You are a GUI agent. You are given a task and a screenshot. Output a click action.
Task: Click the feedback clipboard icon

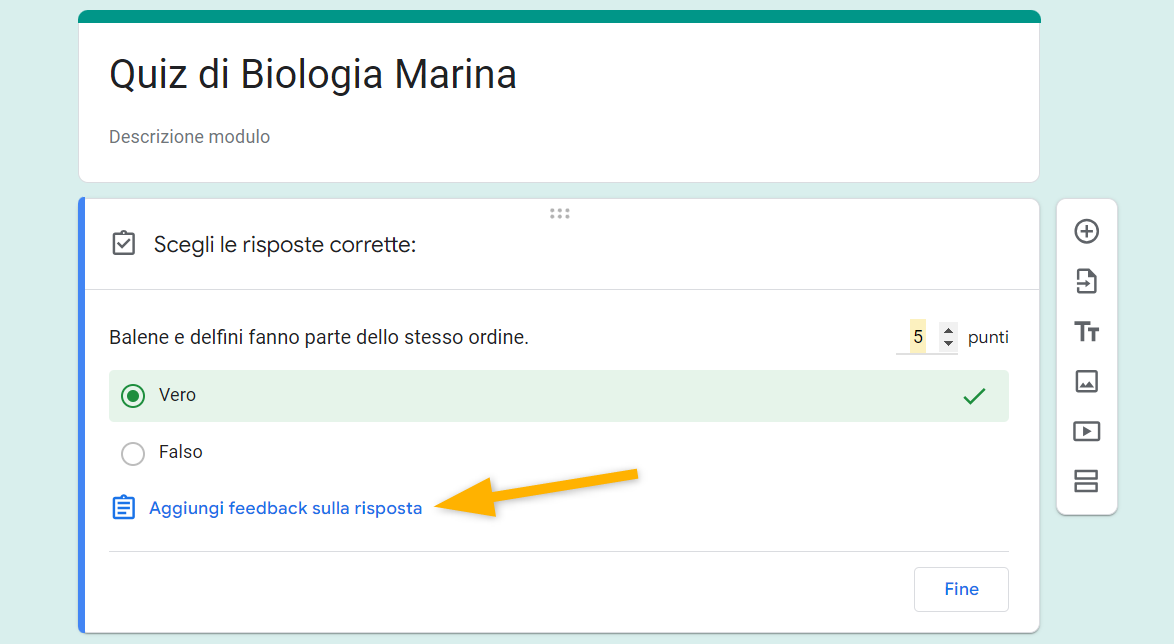pyautogui.click(x=123, y=508)
